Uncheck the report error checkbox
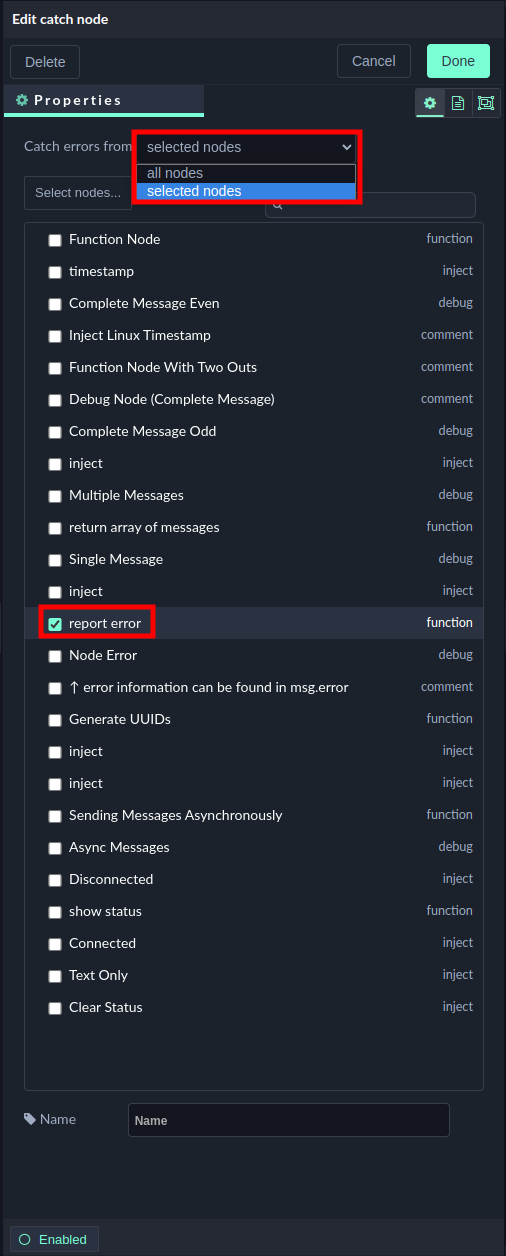 click(55, 624)
